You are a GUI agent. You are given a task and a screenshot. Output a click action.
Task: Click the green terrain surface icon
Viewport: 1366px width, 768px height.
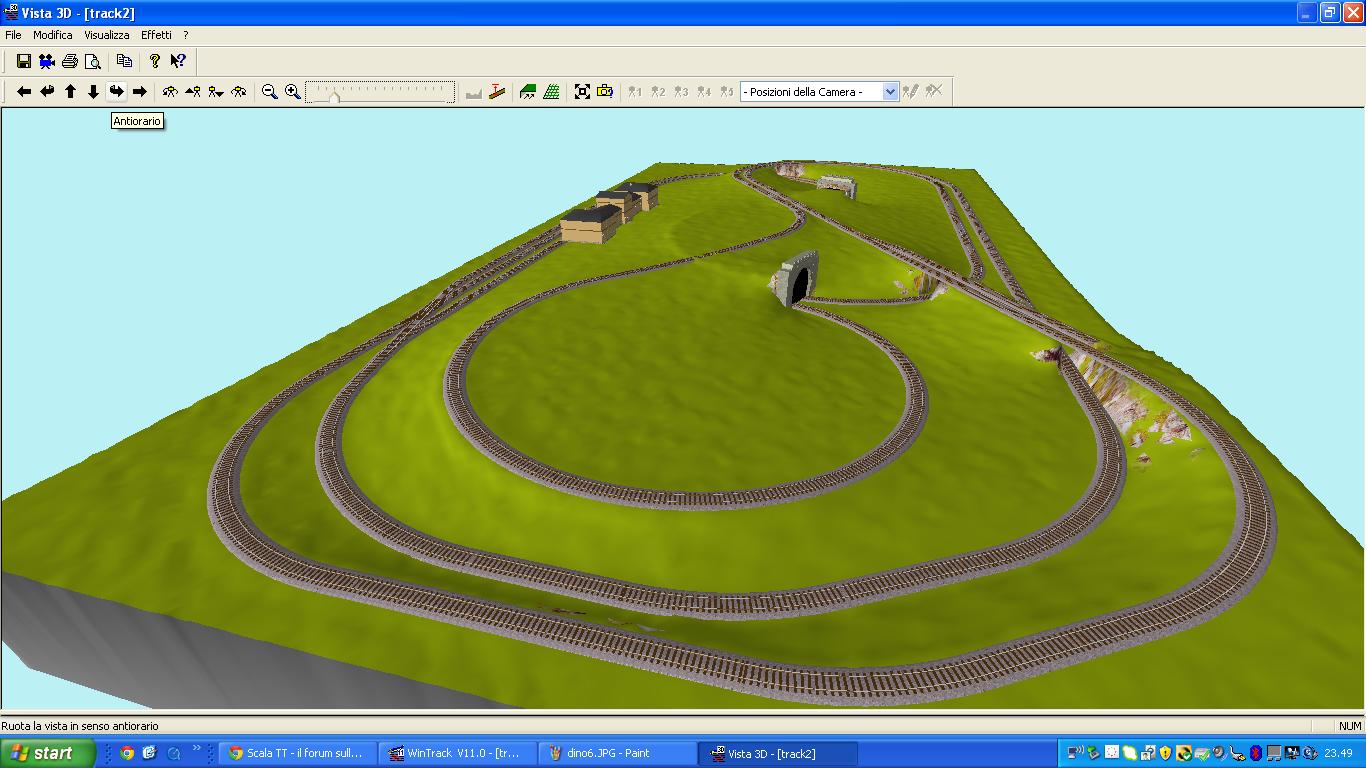(x=528, y=92)
